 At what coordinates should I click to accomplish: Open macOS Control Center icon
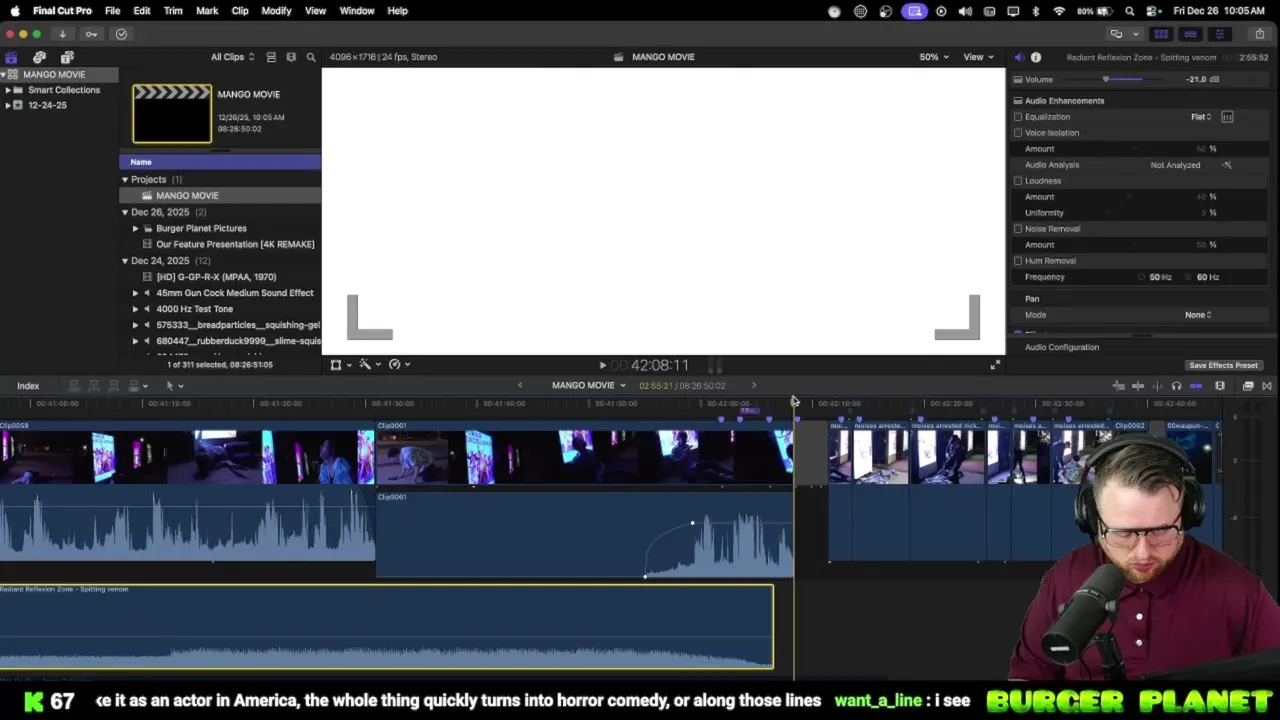(1153, 11)
